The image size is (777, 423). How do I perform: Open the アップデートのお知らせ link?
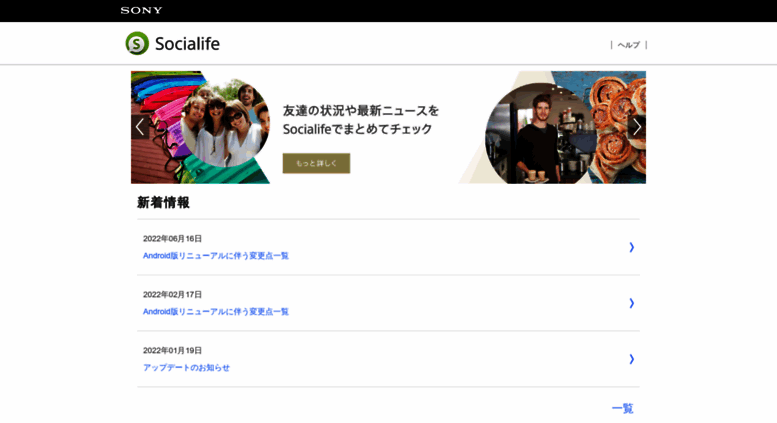[x=186, y=368]
